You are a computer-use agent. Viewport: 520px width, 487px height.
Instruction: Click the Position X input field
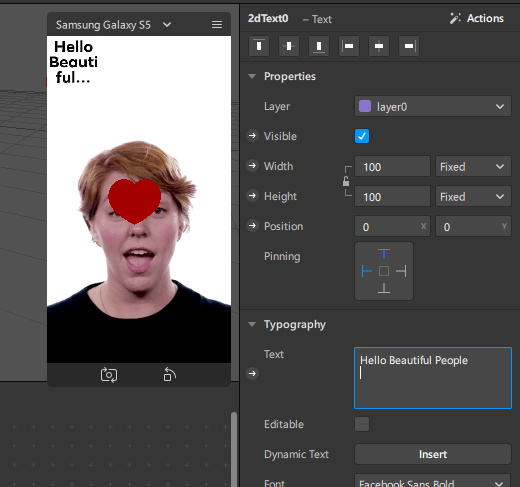[392, 227]
